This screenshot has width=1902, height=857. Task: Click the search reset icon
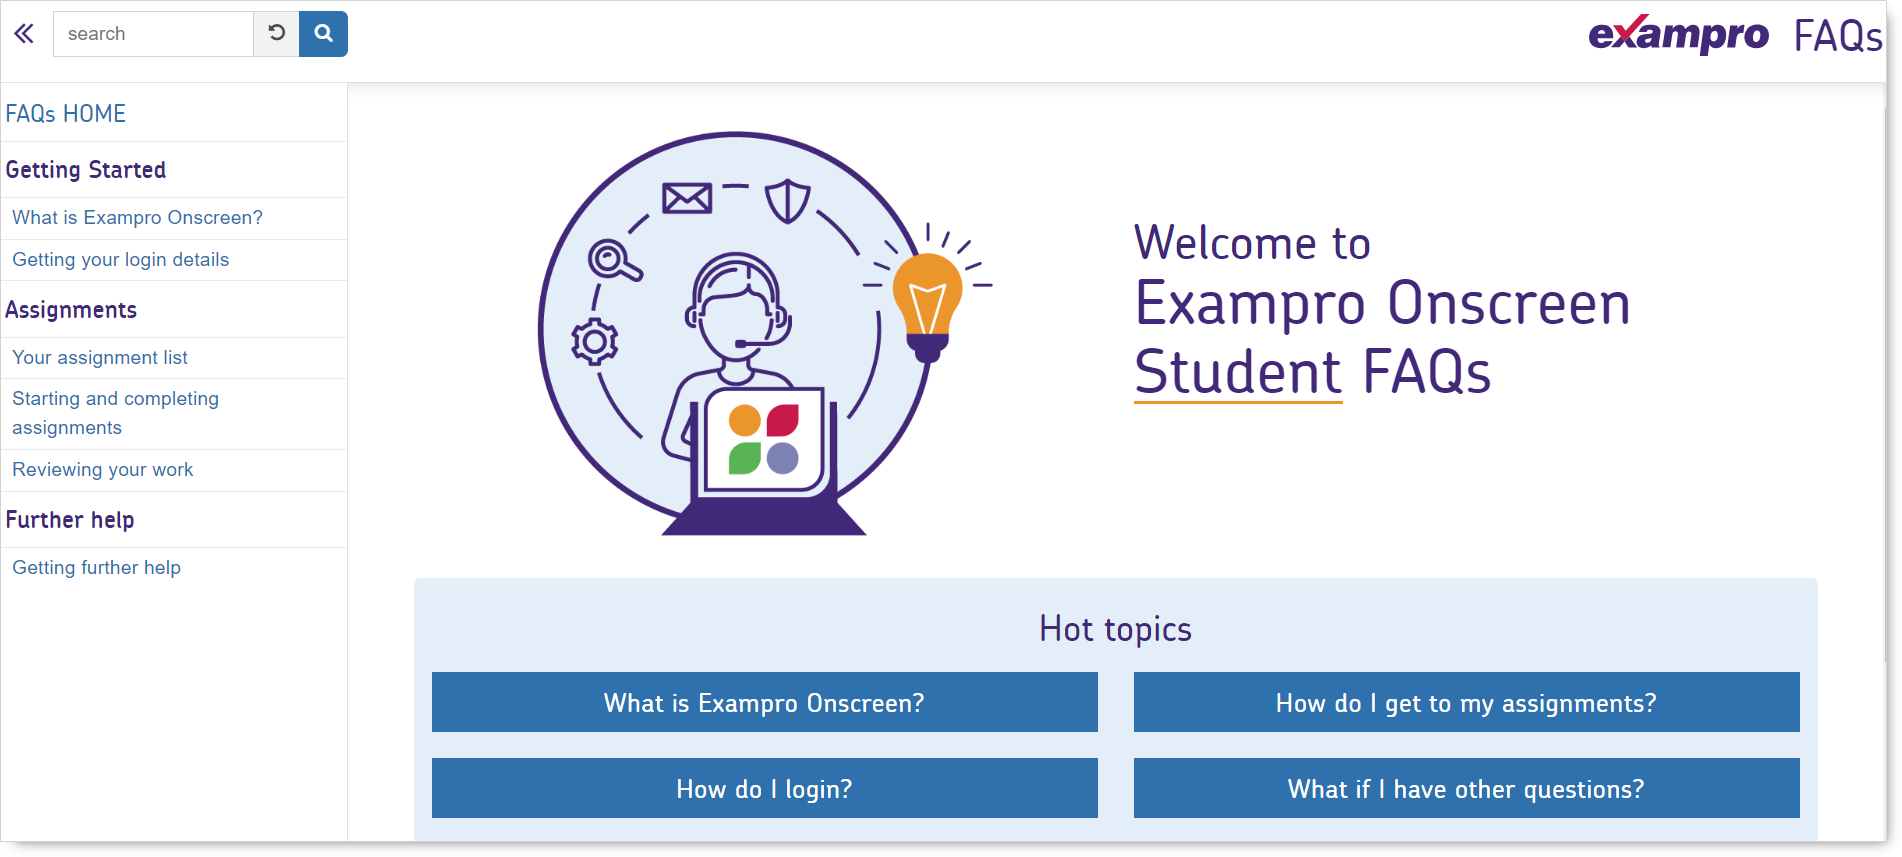pyautogui.click(x=277, y=34)
